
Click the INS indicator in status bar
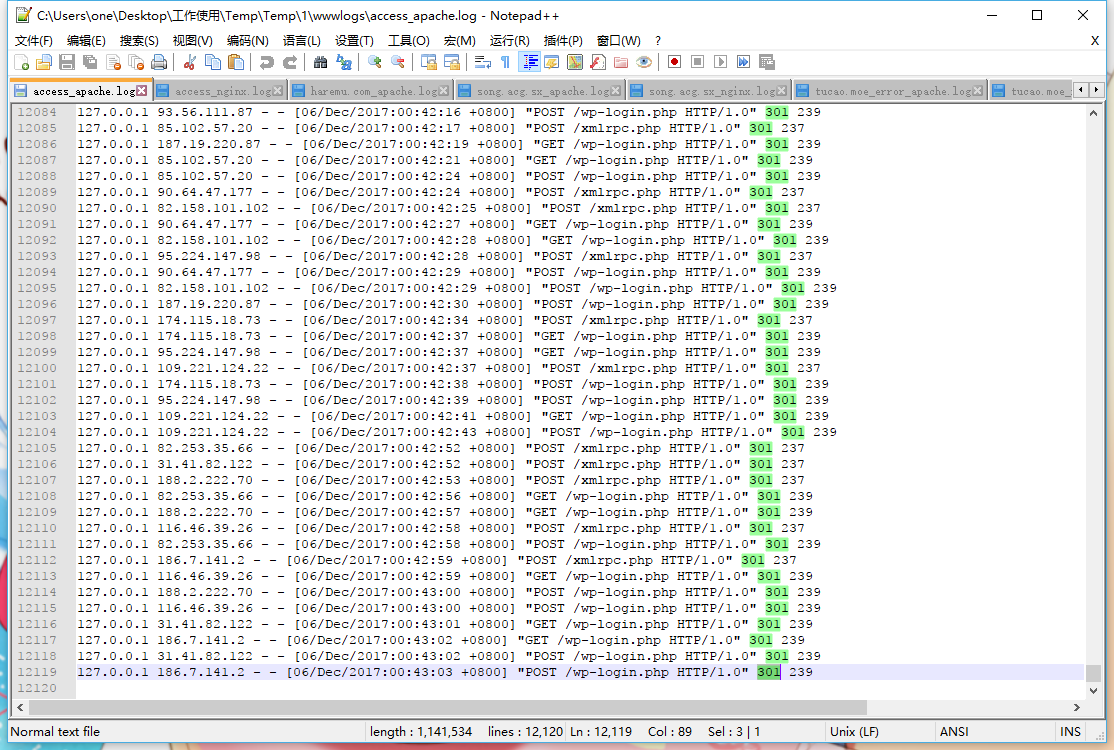[x=1070, y=732]
